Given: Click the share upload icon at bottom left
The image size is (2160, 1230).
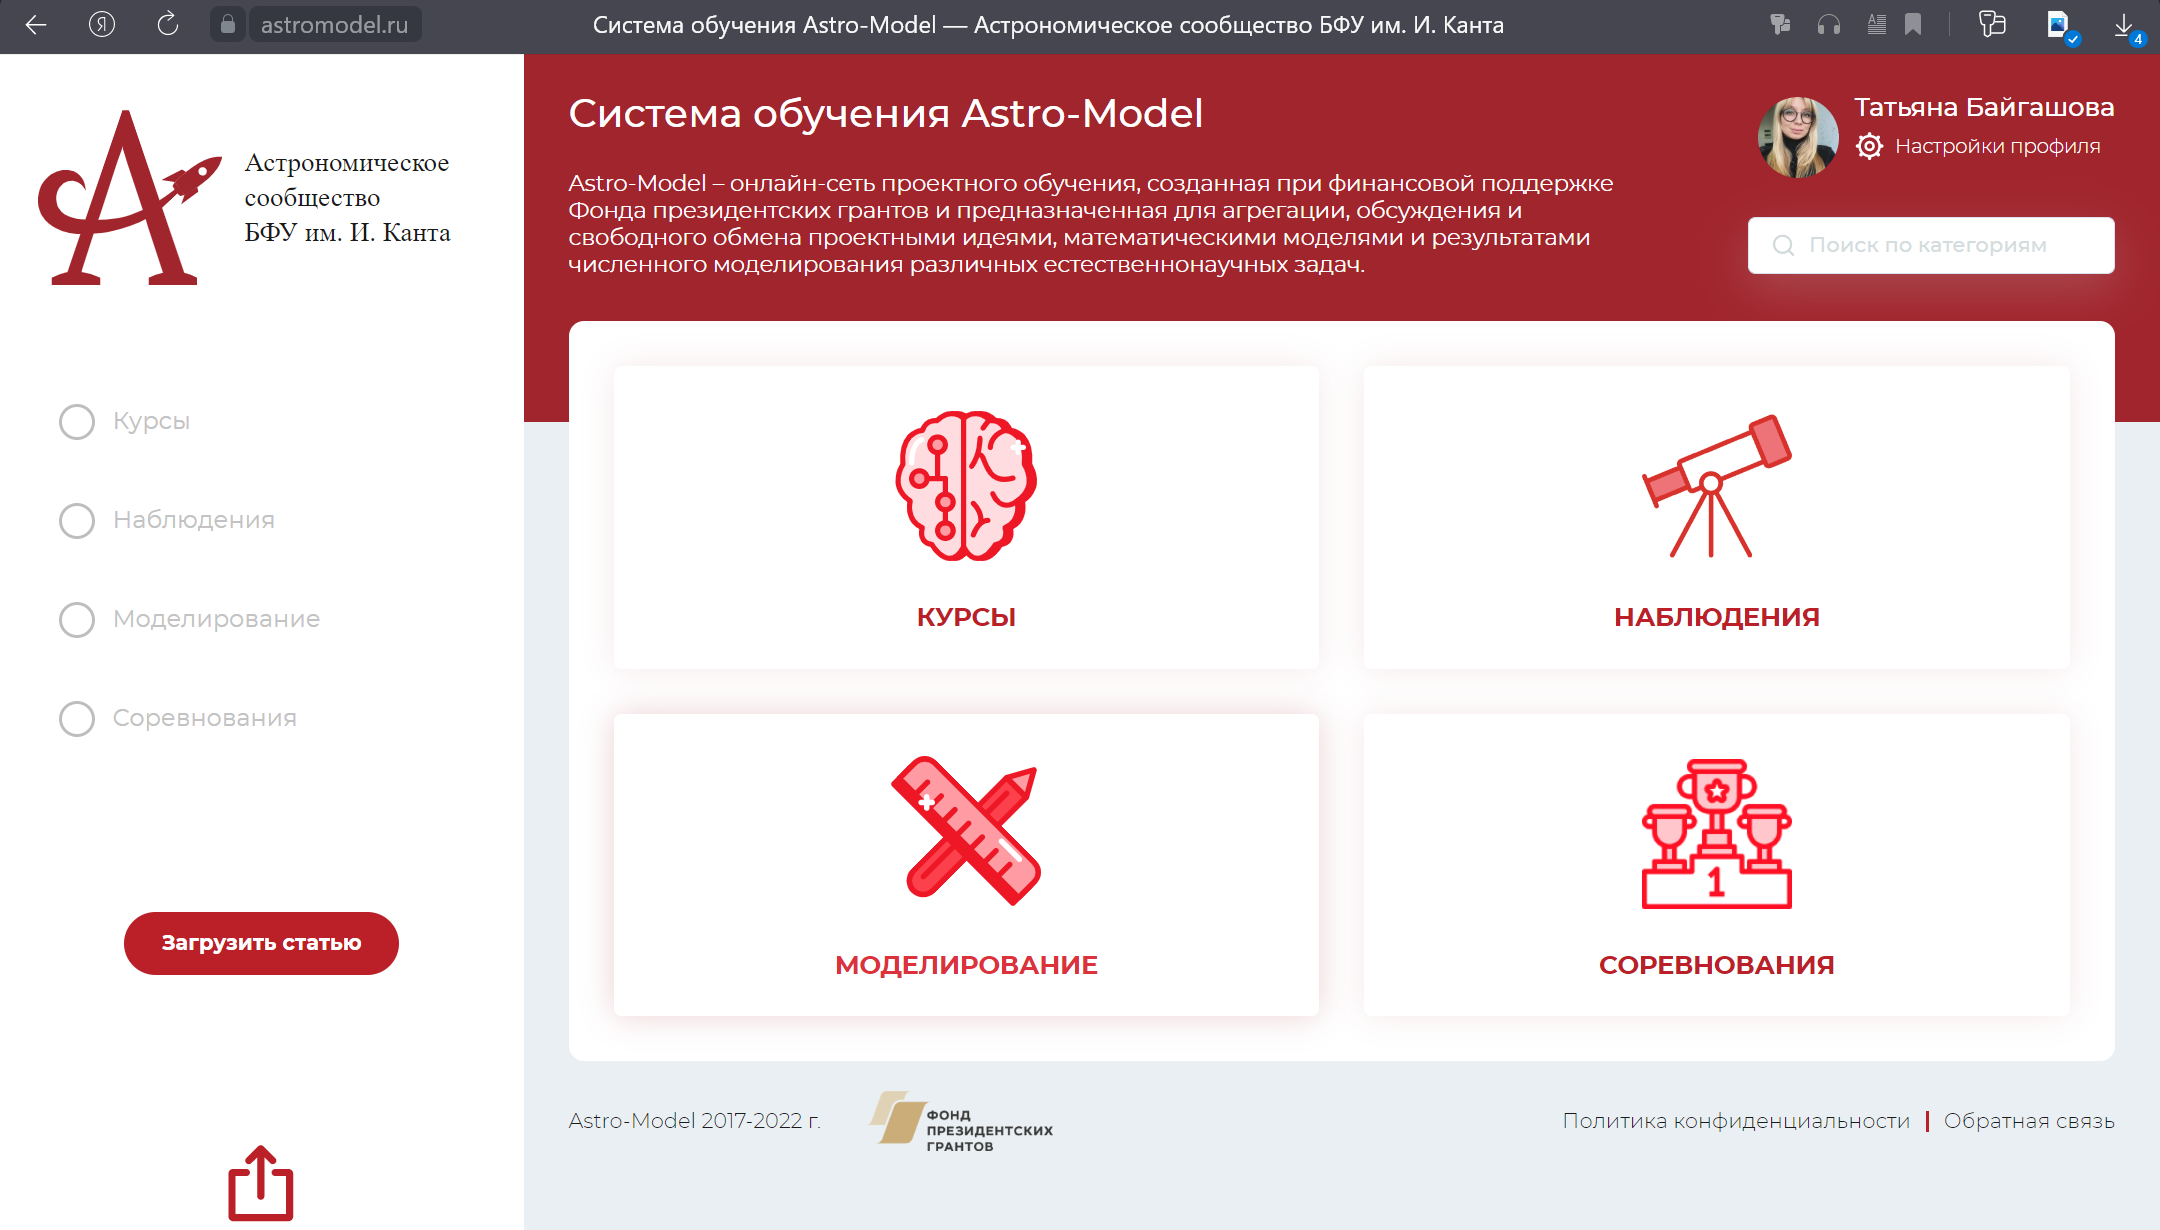Looking at the screenshot, I should tap(261, 1184).
